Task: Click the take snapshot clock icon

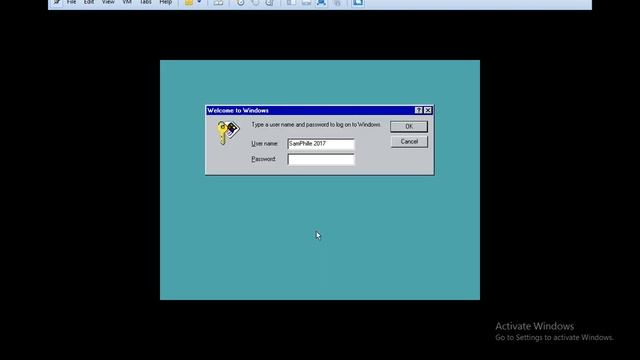Action: [240, 3]
